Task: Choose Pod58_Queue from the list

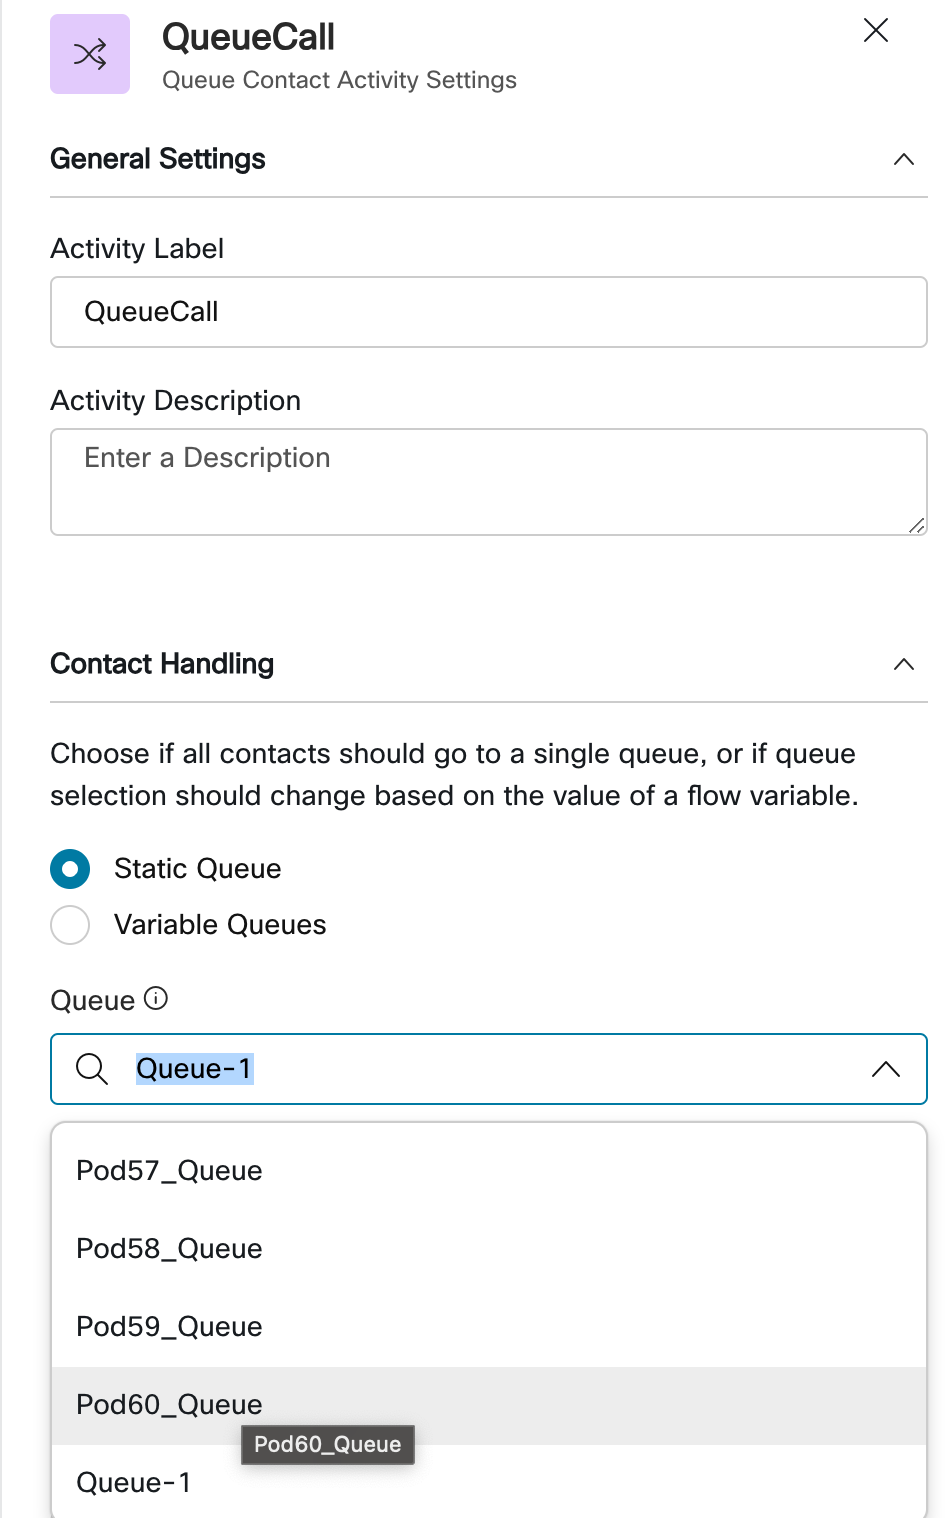Action: [169, 1249]
